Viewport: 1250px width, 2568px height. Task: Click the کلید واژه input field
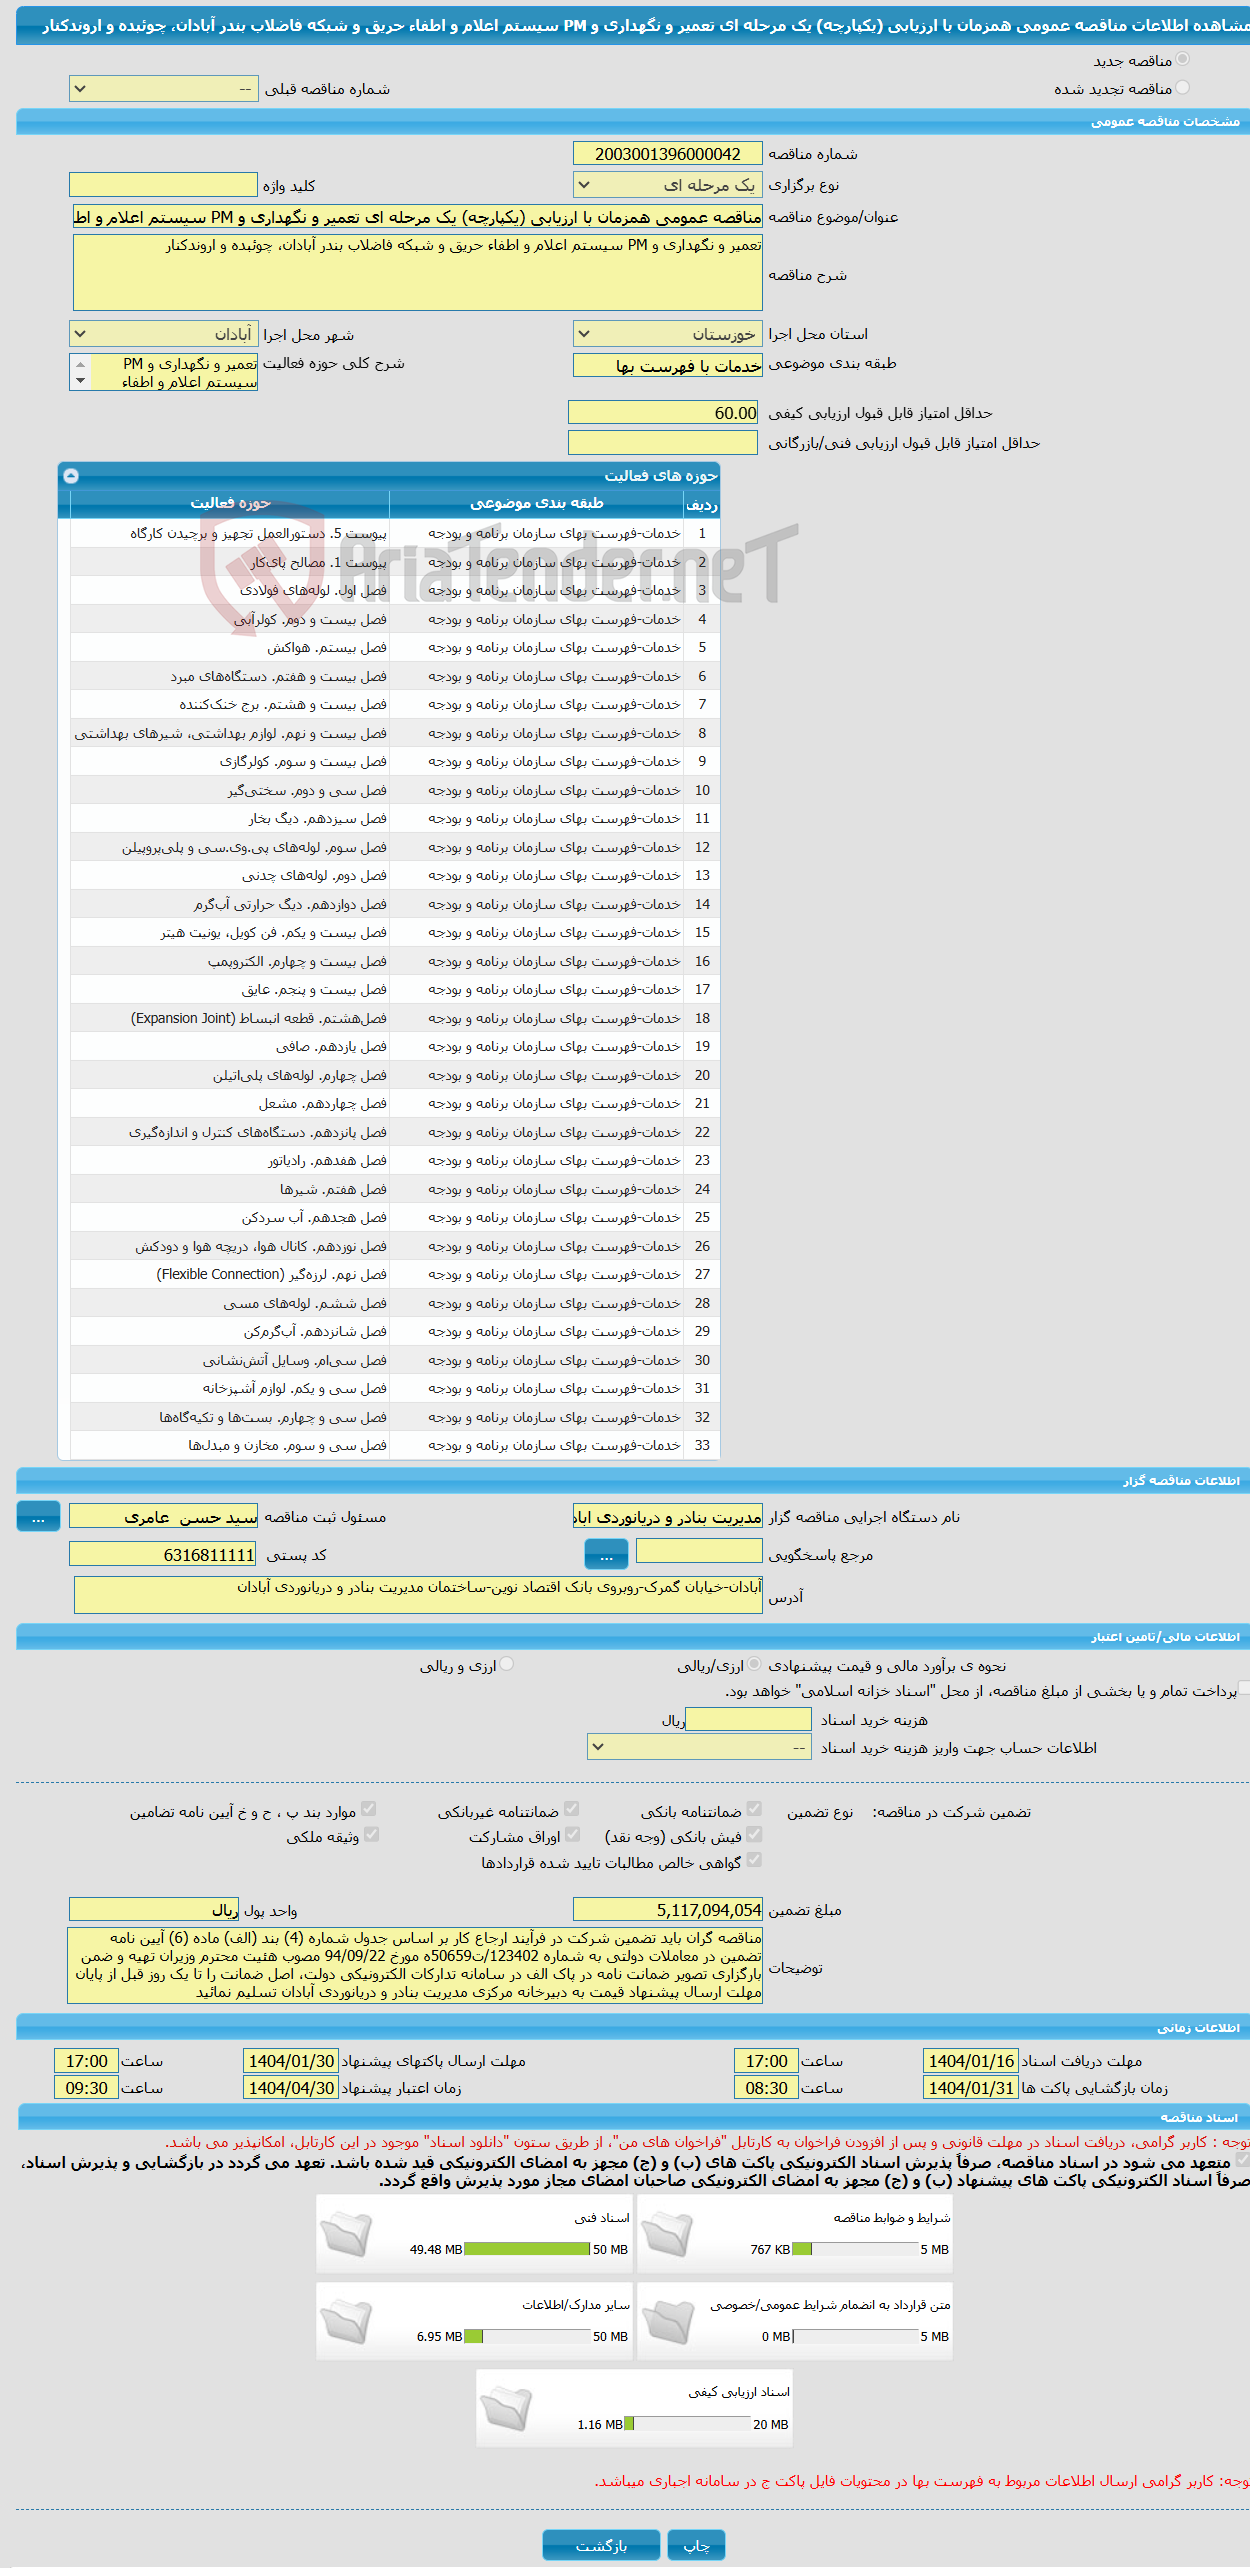pos(163,185)
